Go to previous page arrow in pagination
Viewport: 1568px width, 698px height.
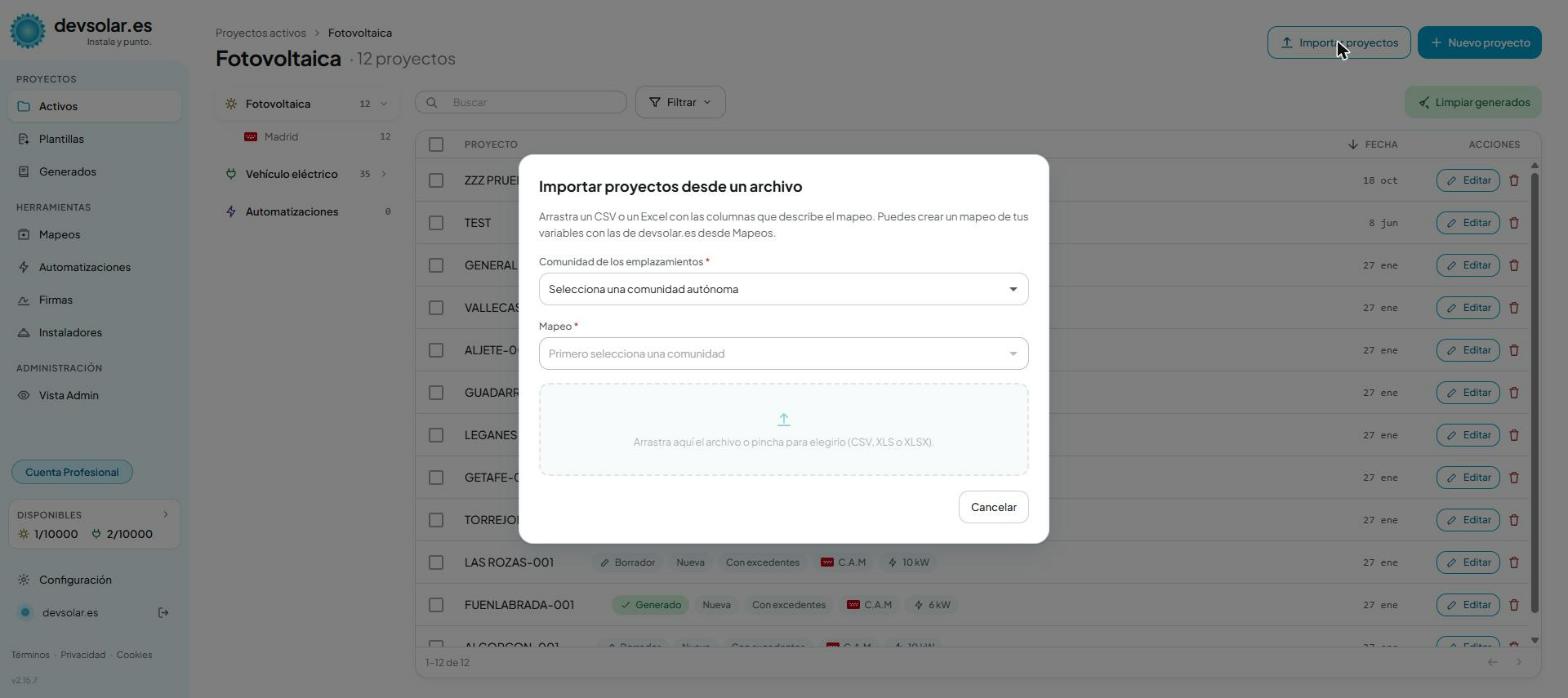[1492, 662]
